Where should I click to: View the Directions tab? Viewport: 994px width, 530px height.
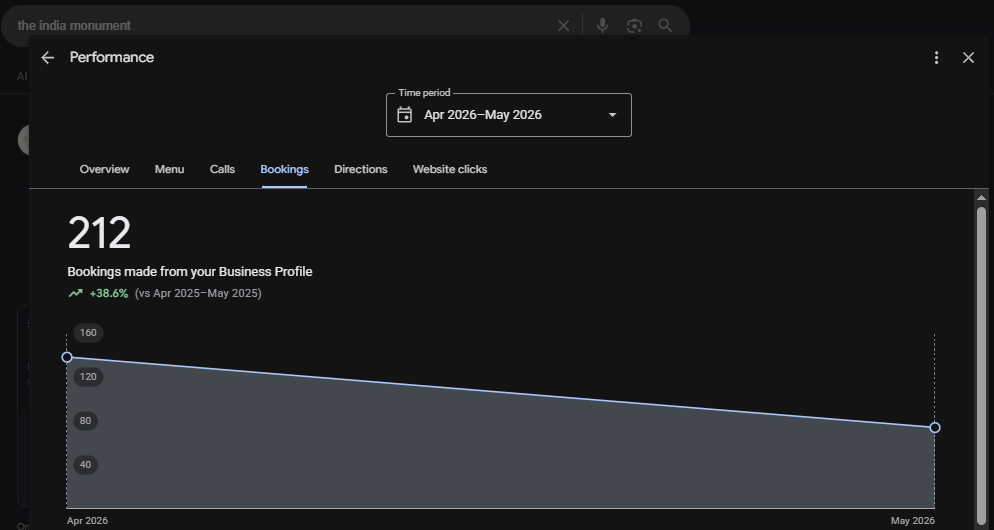(361, 169)
